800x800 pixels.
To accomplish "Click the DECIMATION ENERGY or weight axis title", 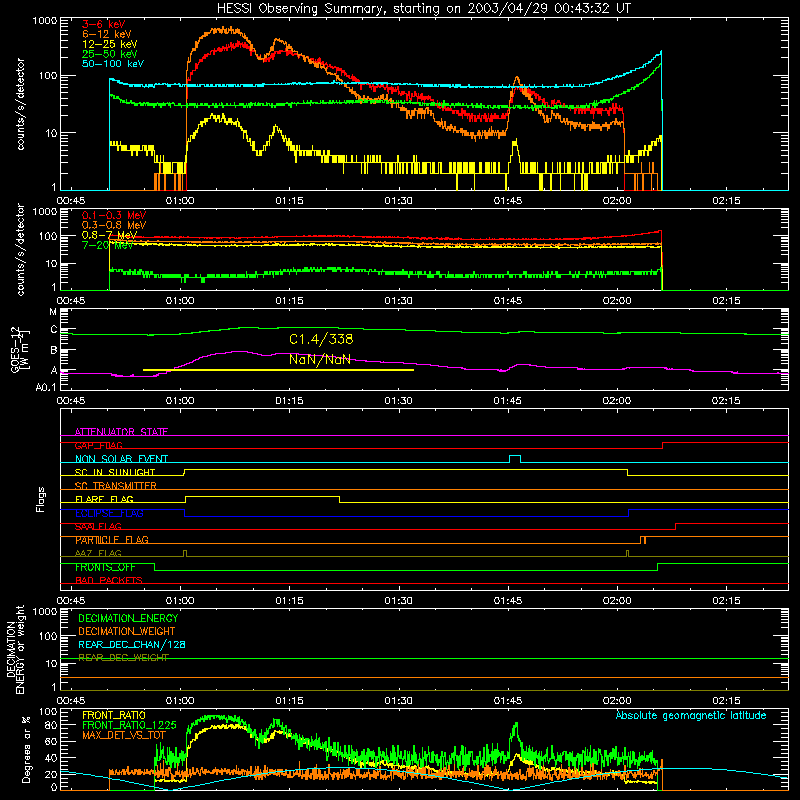I will click(15, 649).
